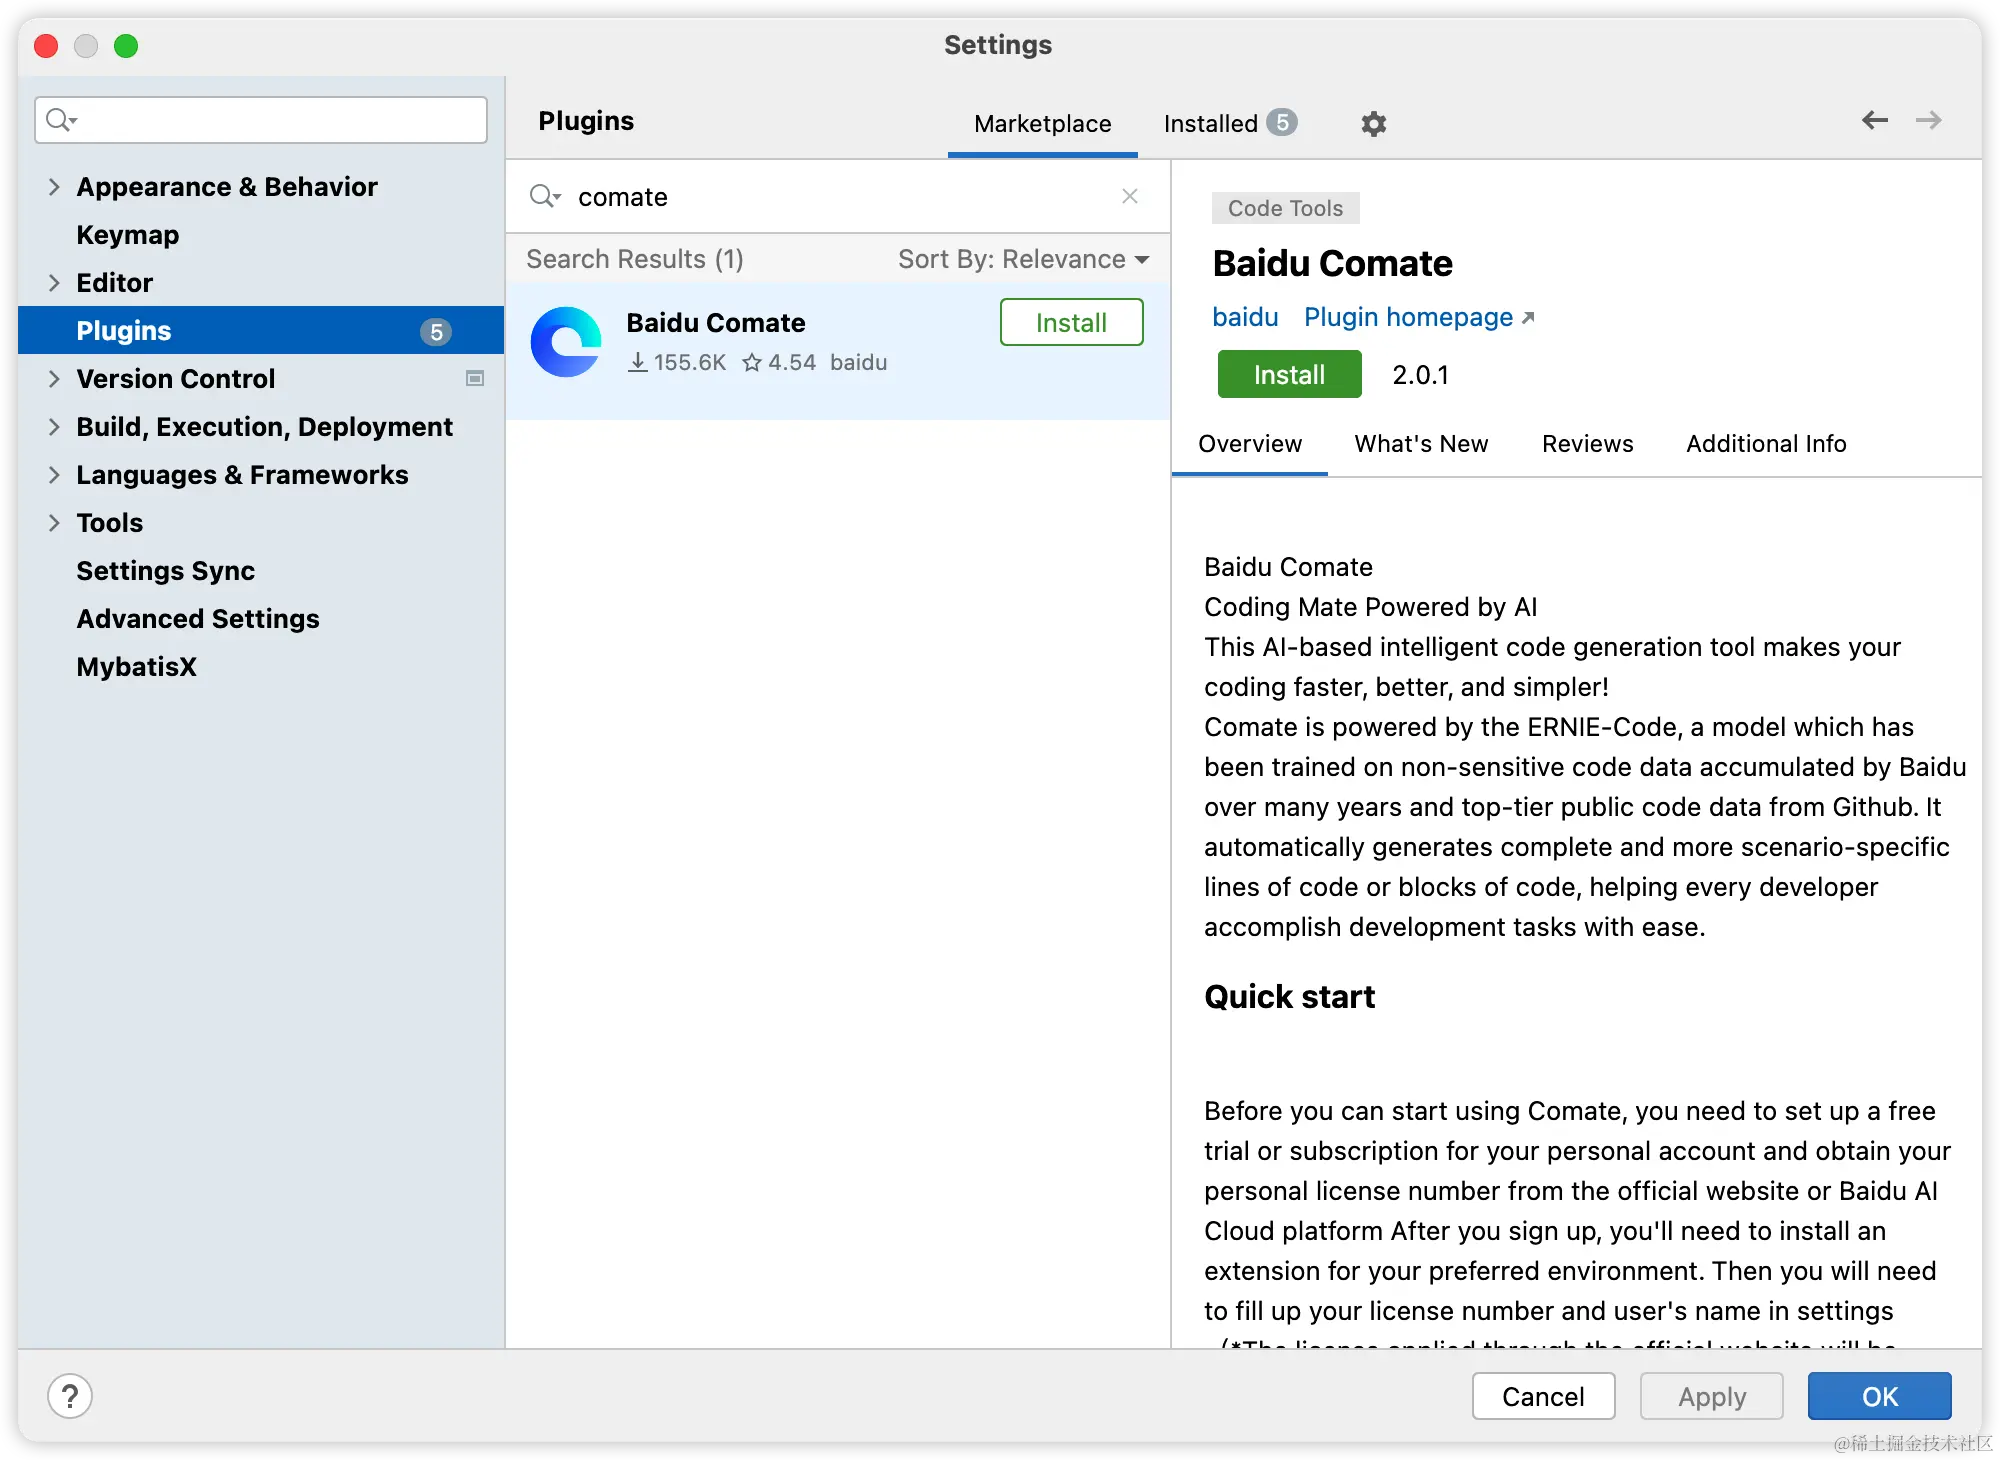Click the plugins gear settings icon

click(x=1373, y=124)
